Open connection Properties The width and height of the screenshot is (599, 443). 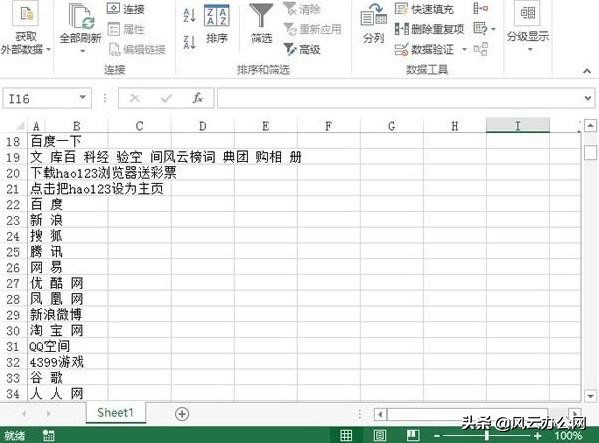pos(125,29)
